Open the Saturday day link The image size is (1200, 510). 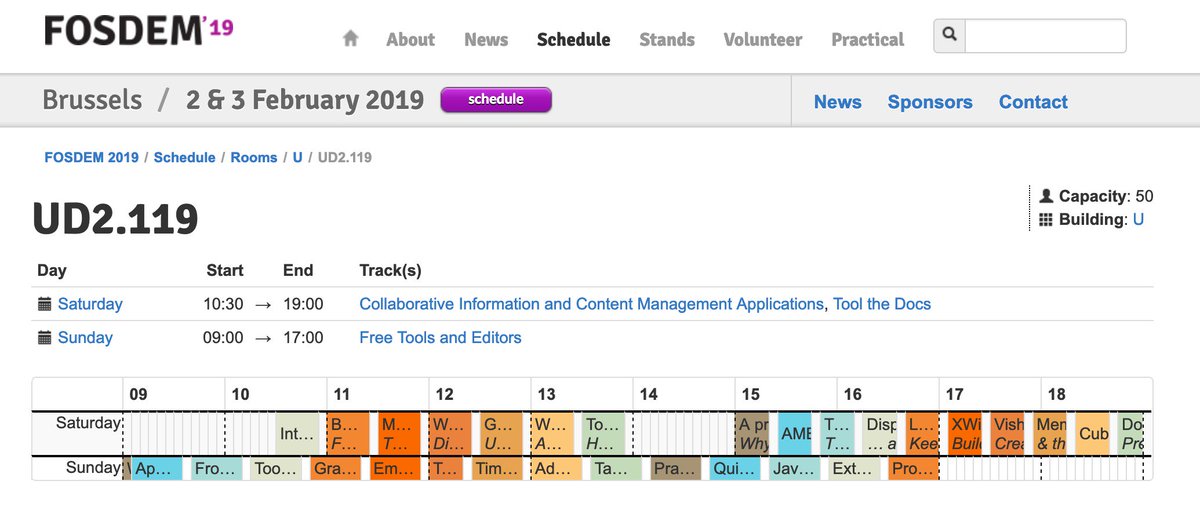[x=90, y=304]
